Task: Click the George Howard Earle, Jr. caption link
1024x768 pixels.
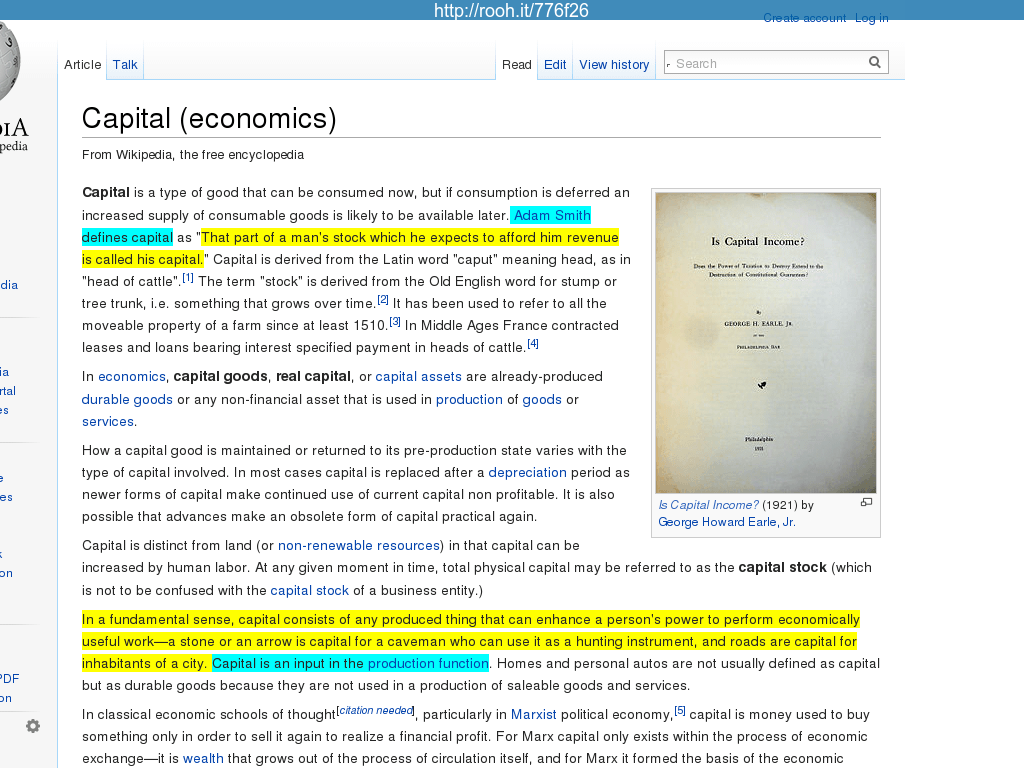Action: point(726,522)
